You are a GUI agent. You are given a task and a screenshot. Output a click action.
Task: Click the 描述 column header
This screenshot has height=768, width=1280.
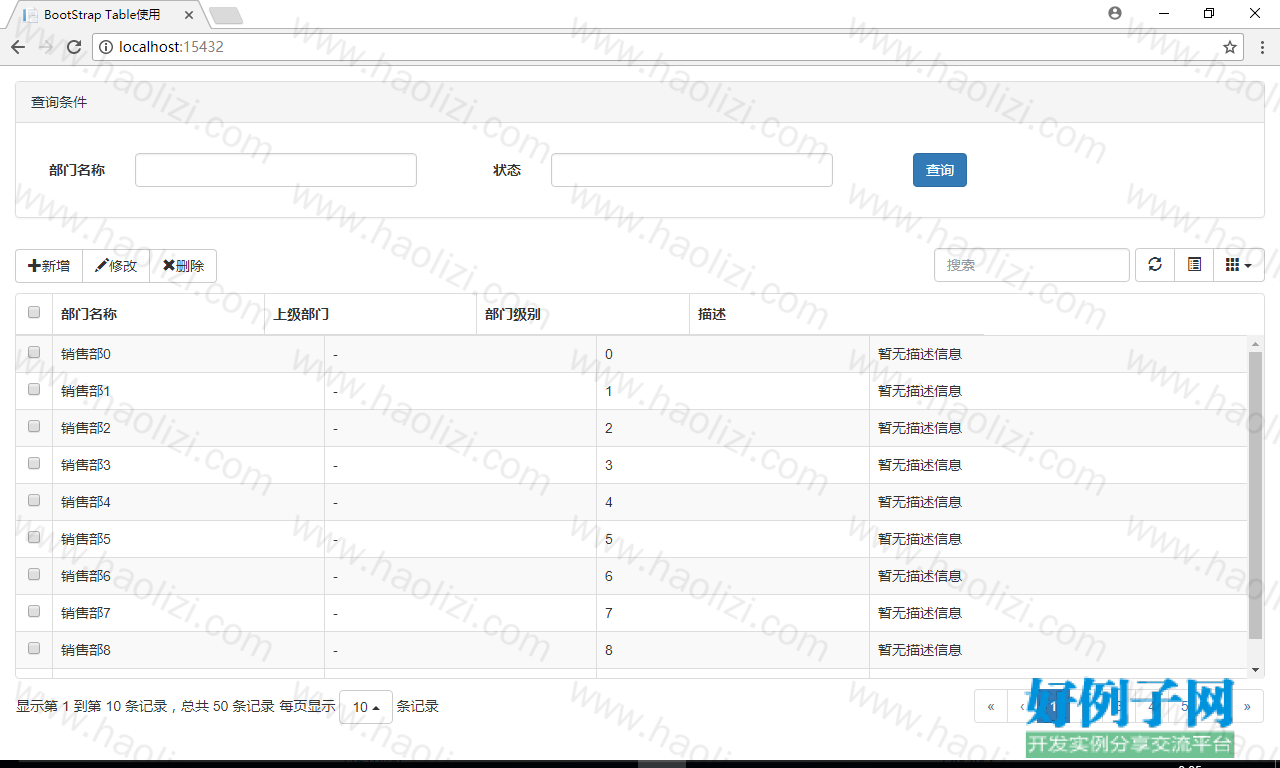pyautogui.click(x=837, y=314)
